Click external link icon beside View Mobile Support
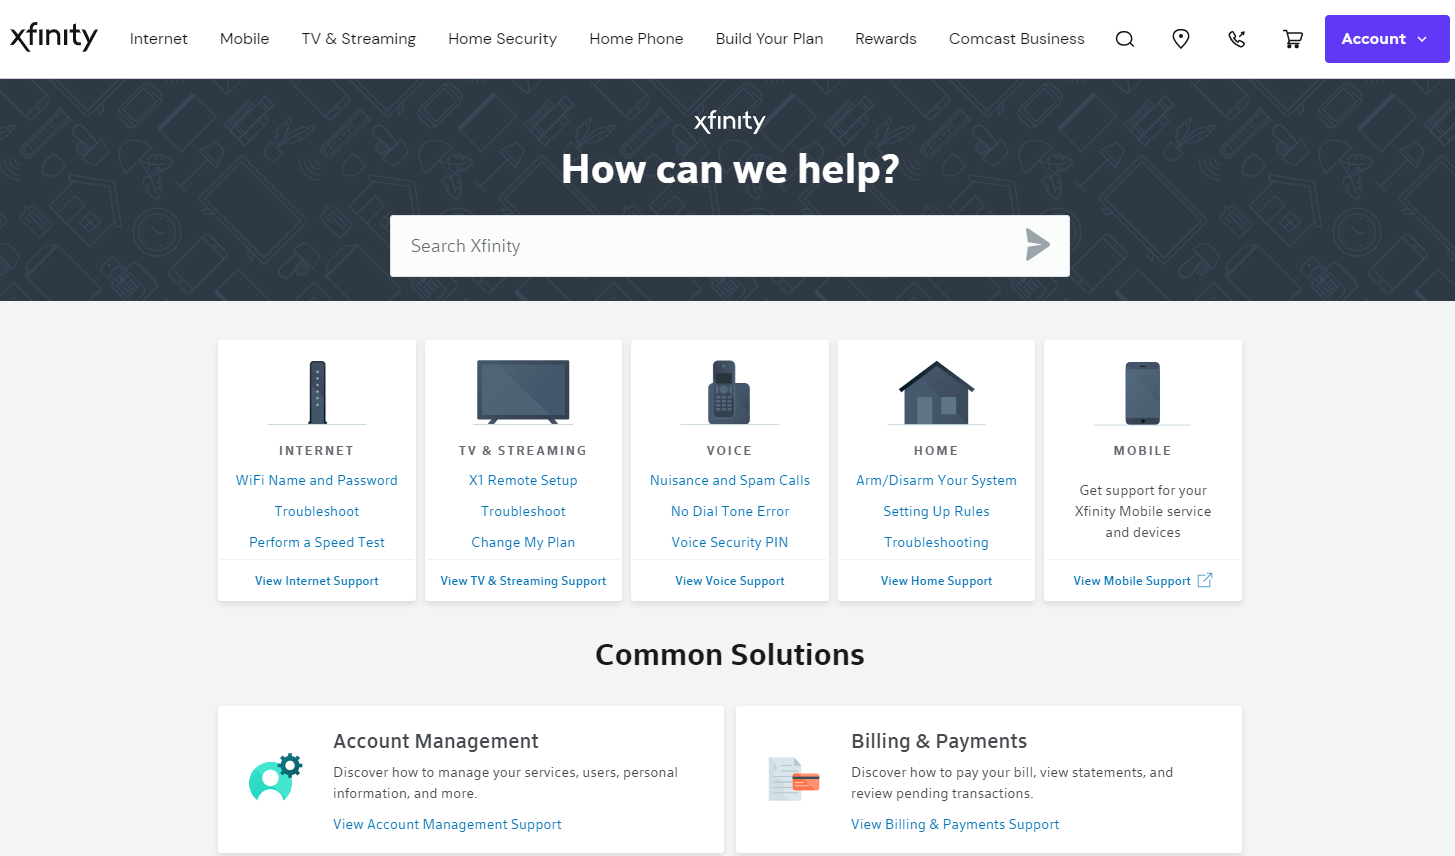This screenshot has width=1455, height=856. click(x=1205, y=580)
